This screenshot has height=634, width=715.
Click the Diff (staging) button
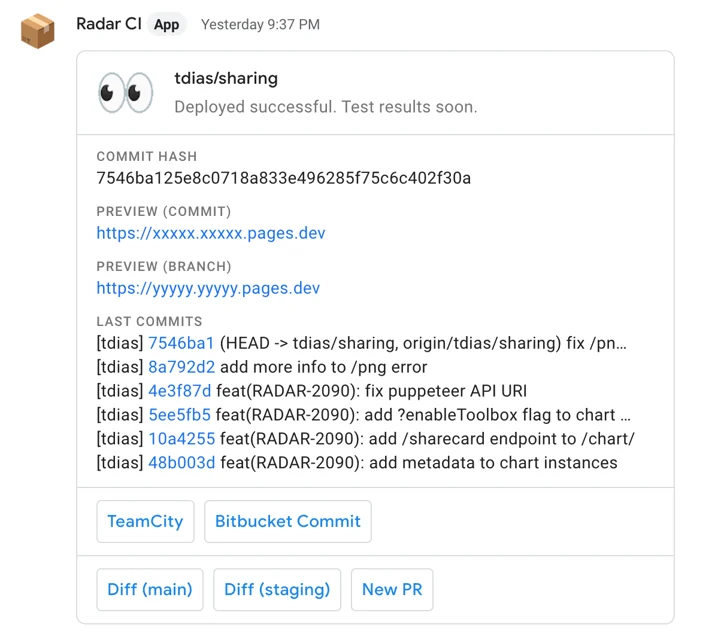277,589
